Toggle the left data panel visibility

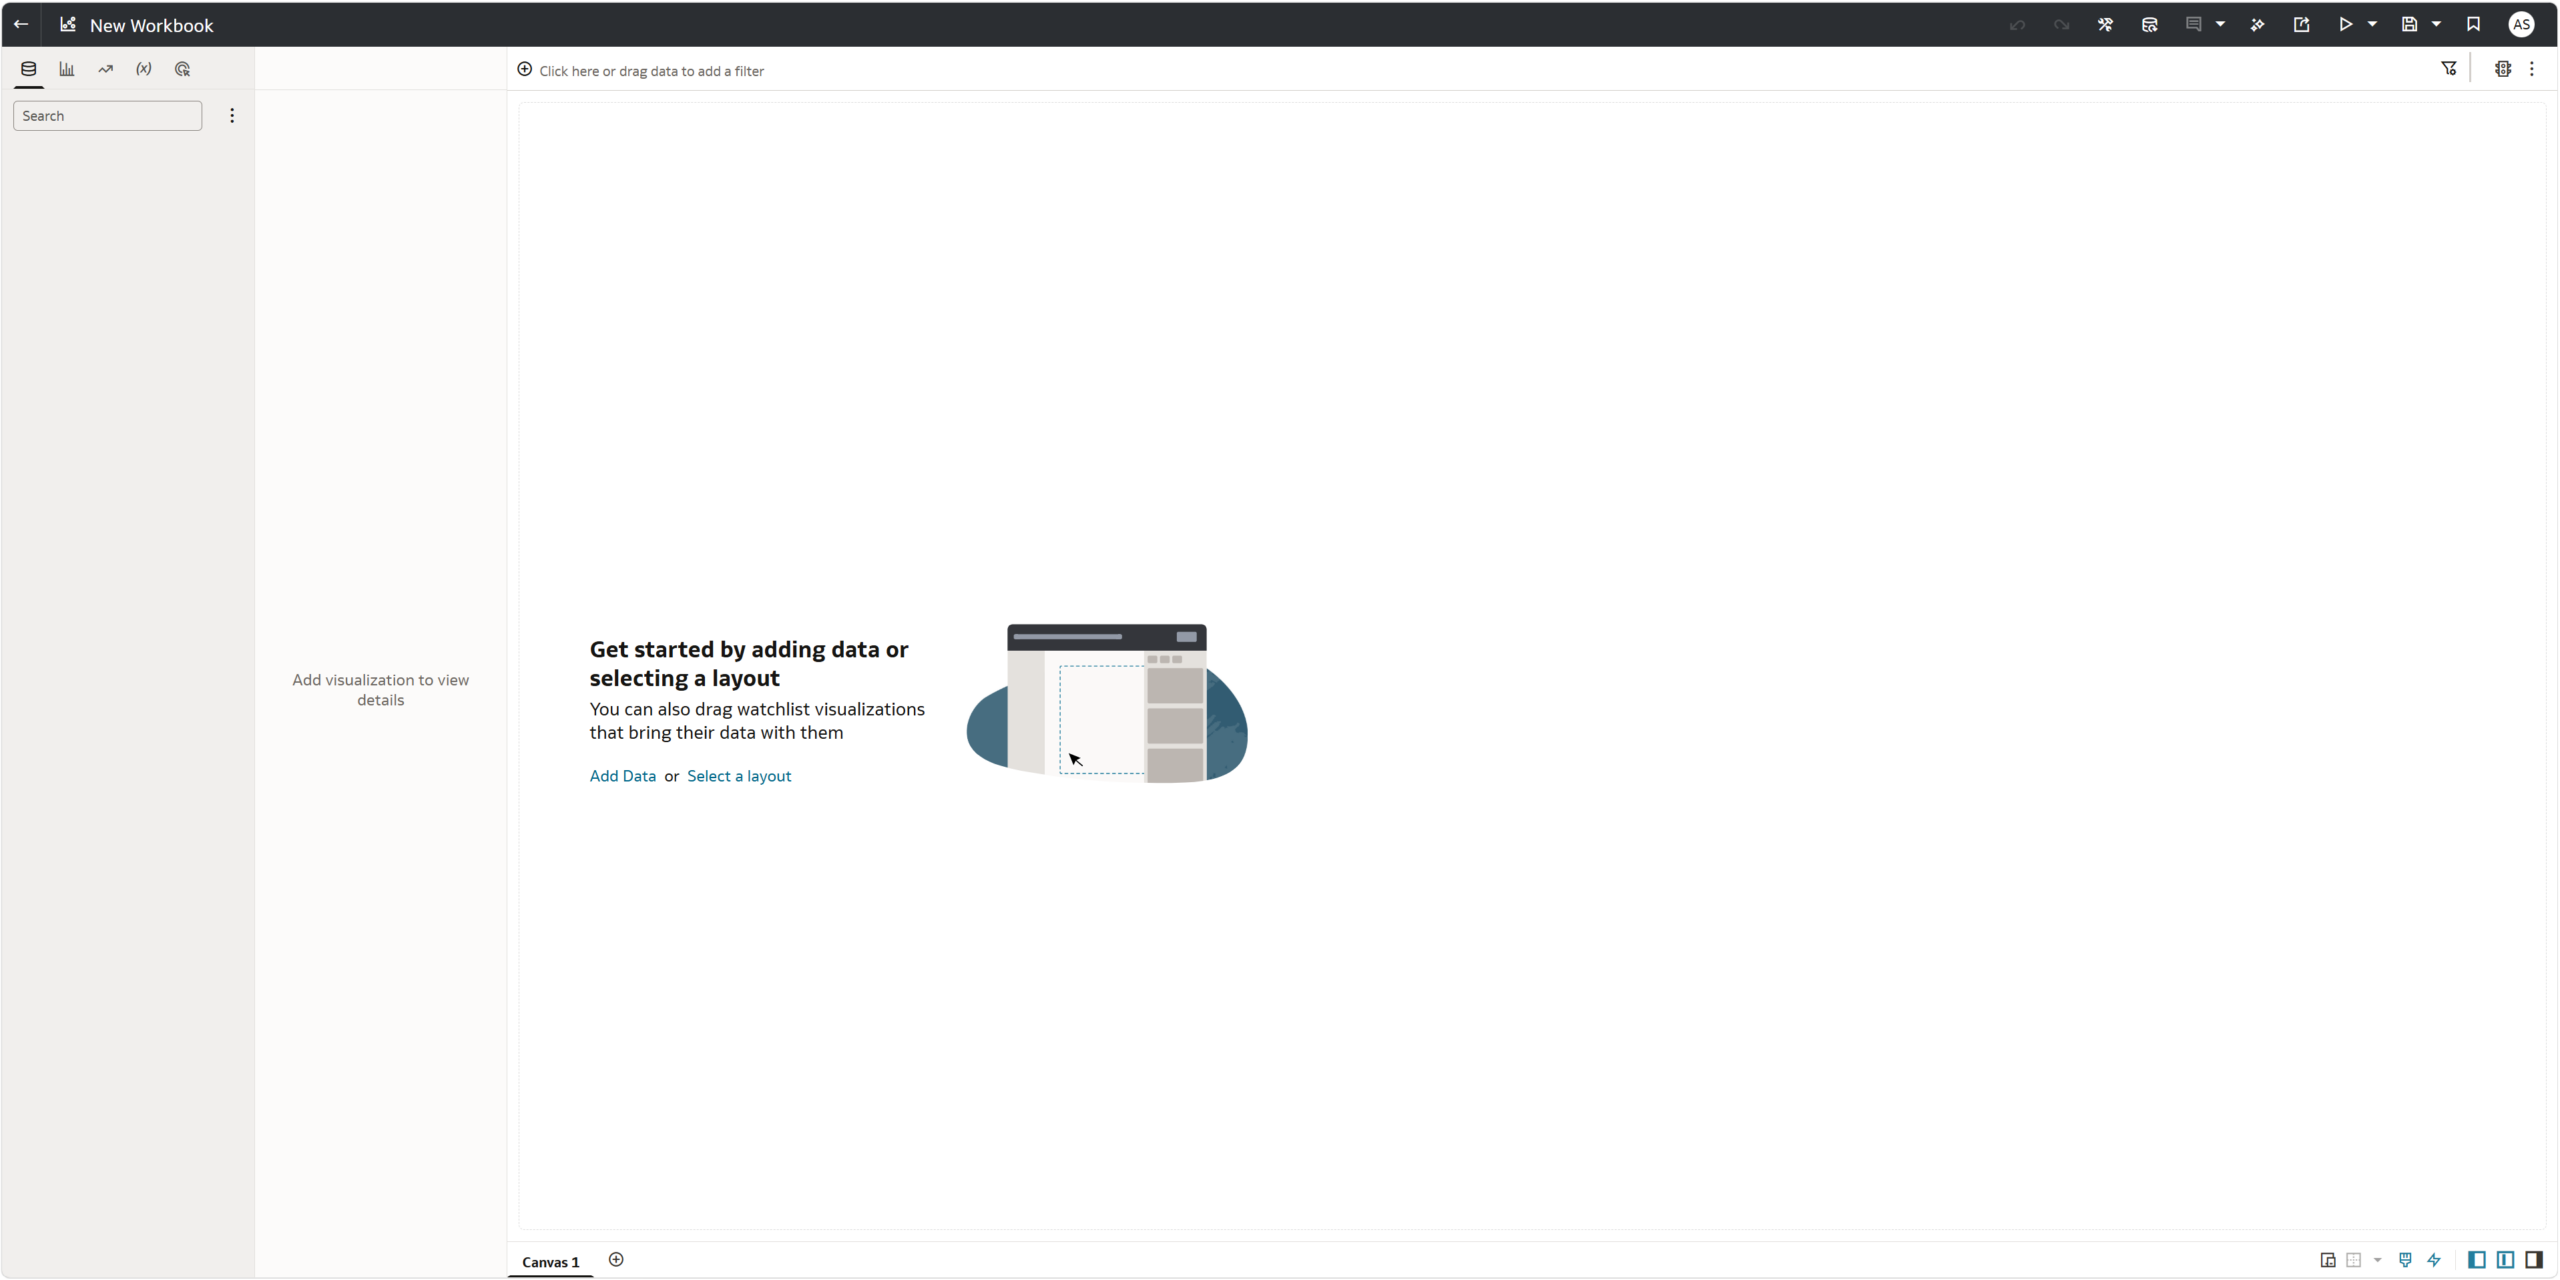pos(2477,1260)
